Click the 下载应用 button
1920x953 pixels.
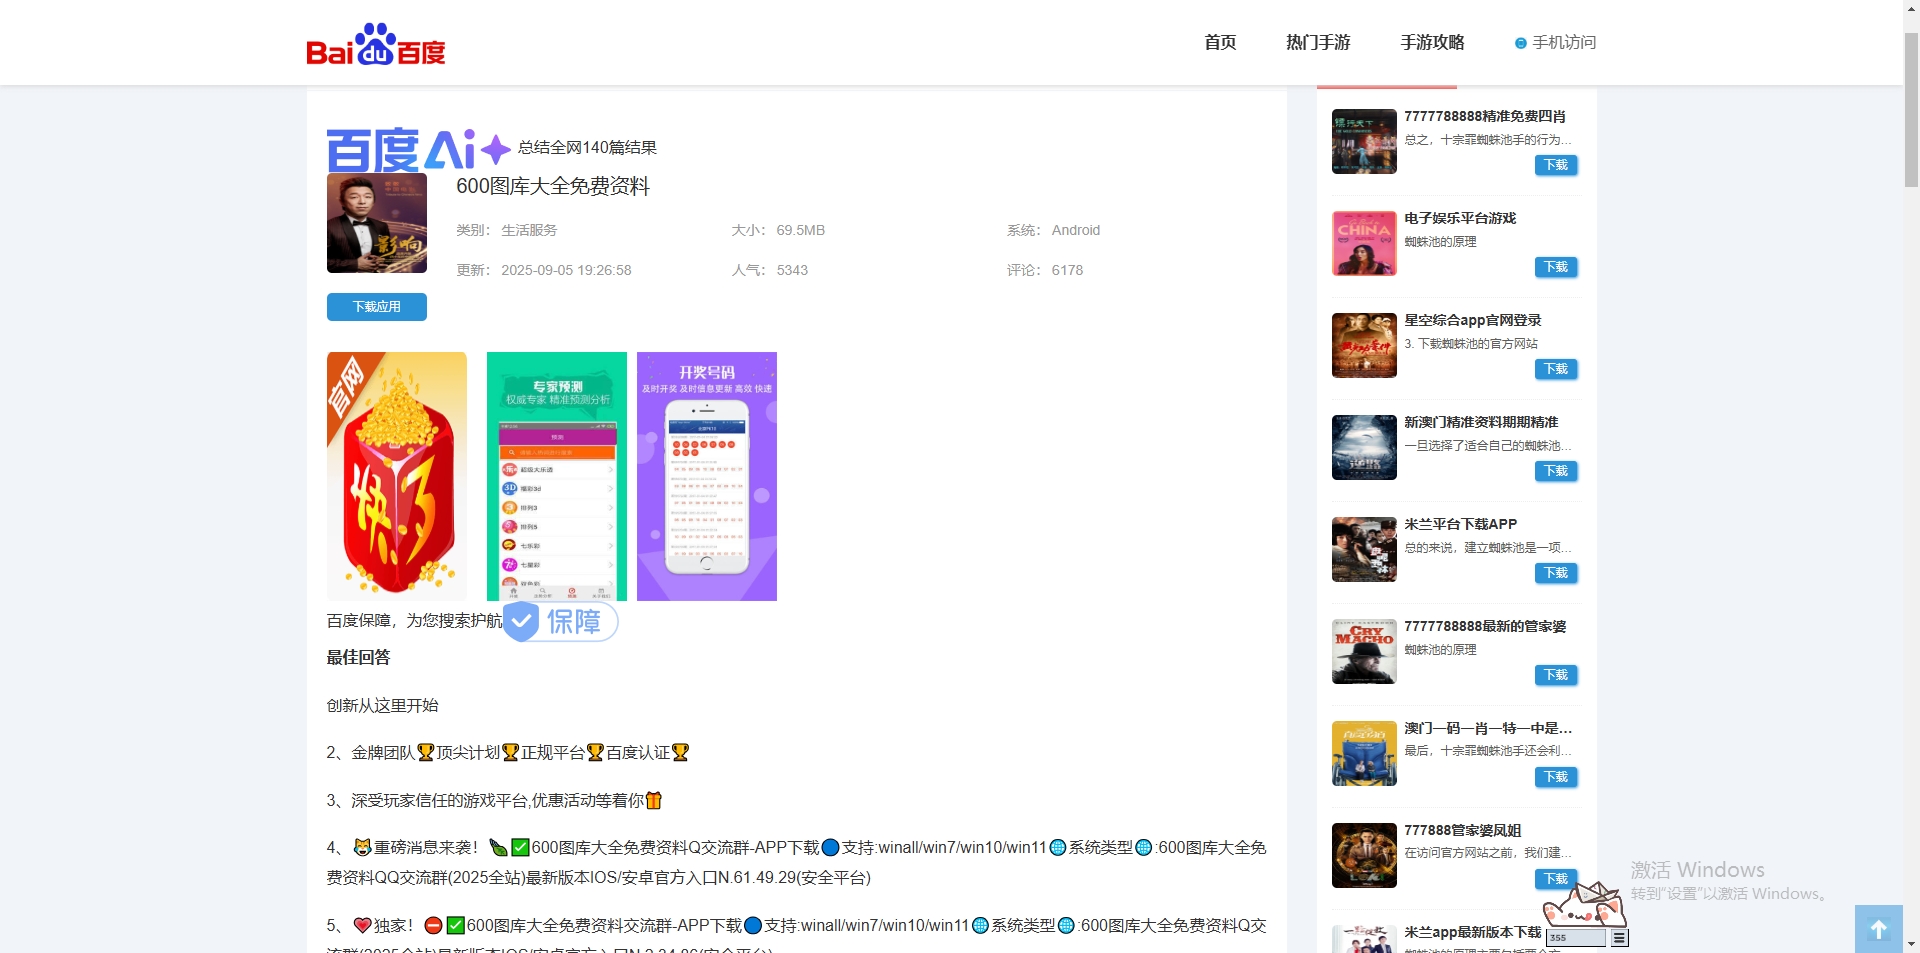tap(376, 307)
